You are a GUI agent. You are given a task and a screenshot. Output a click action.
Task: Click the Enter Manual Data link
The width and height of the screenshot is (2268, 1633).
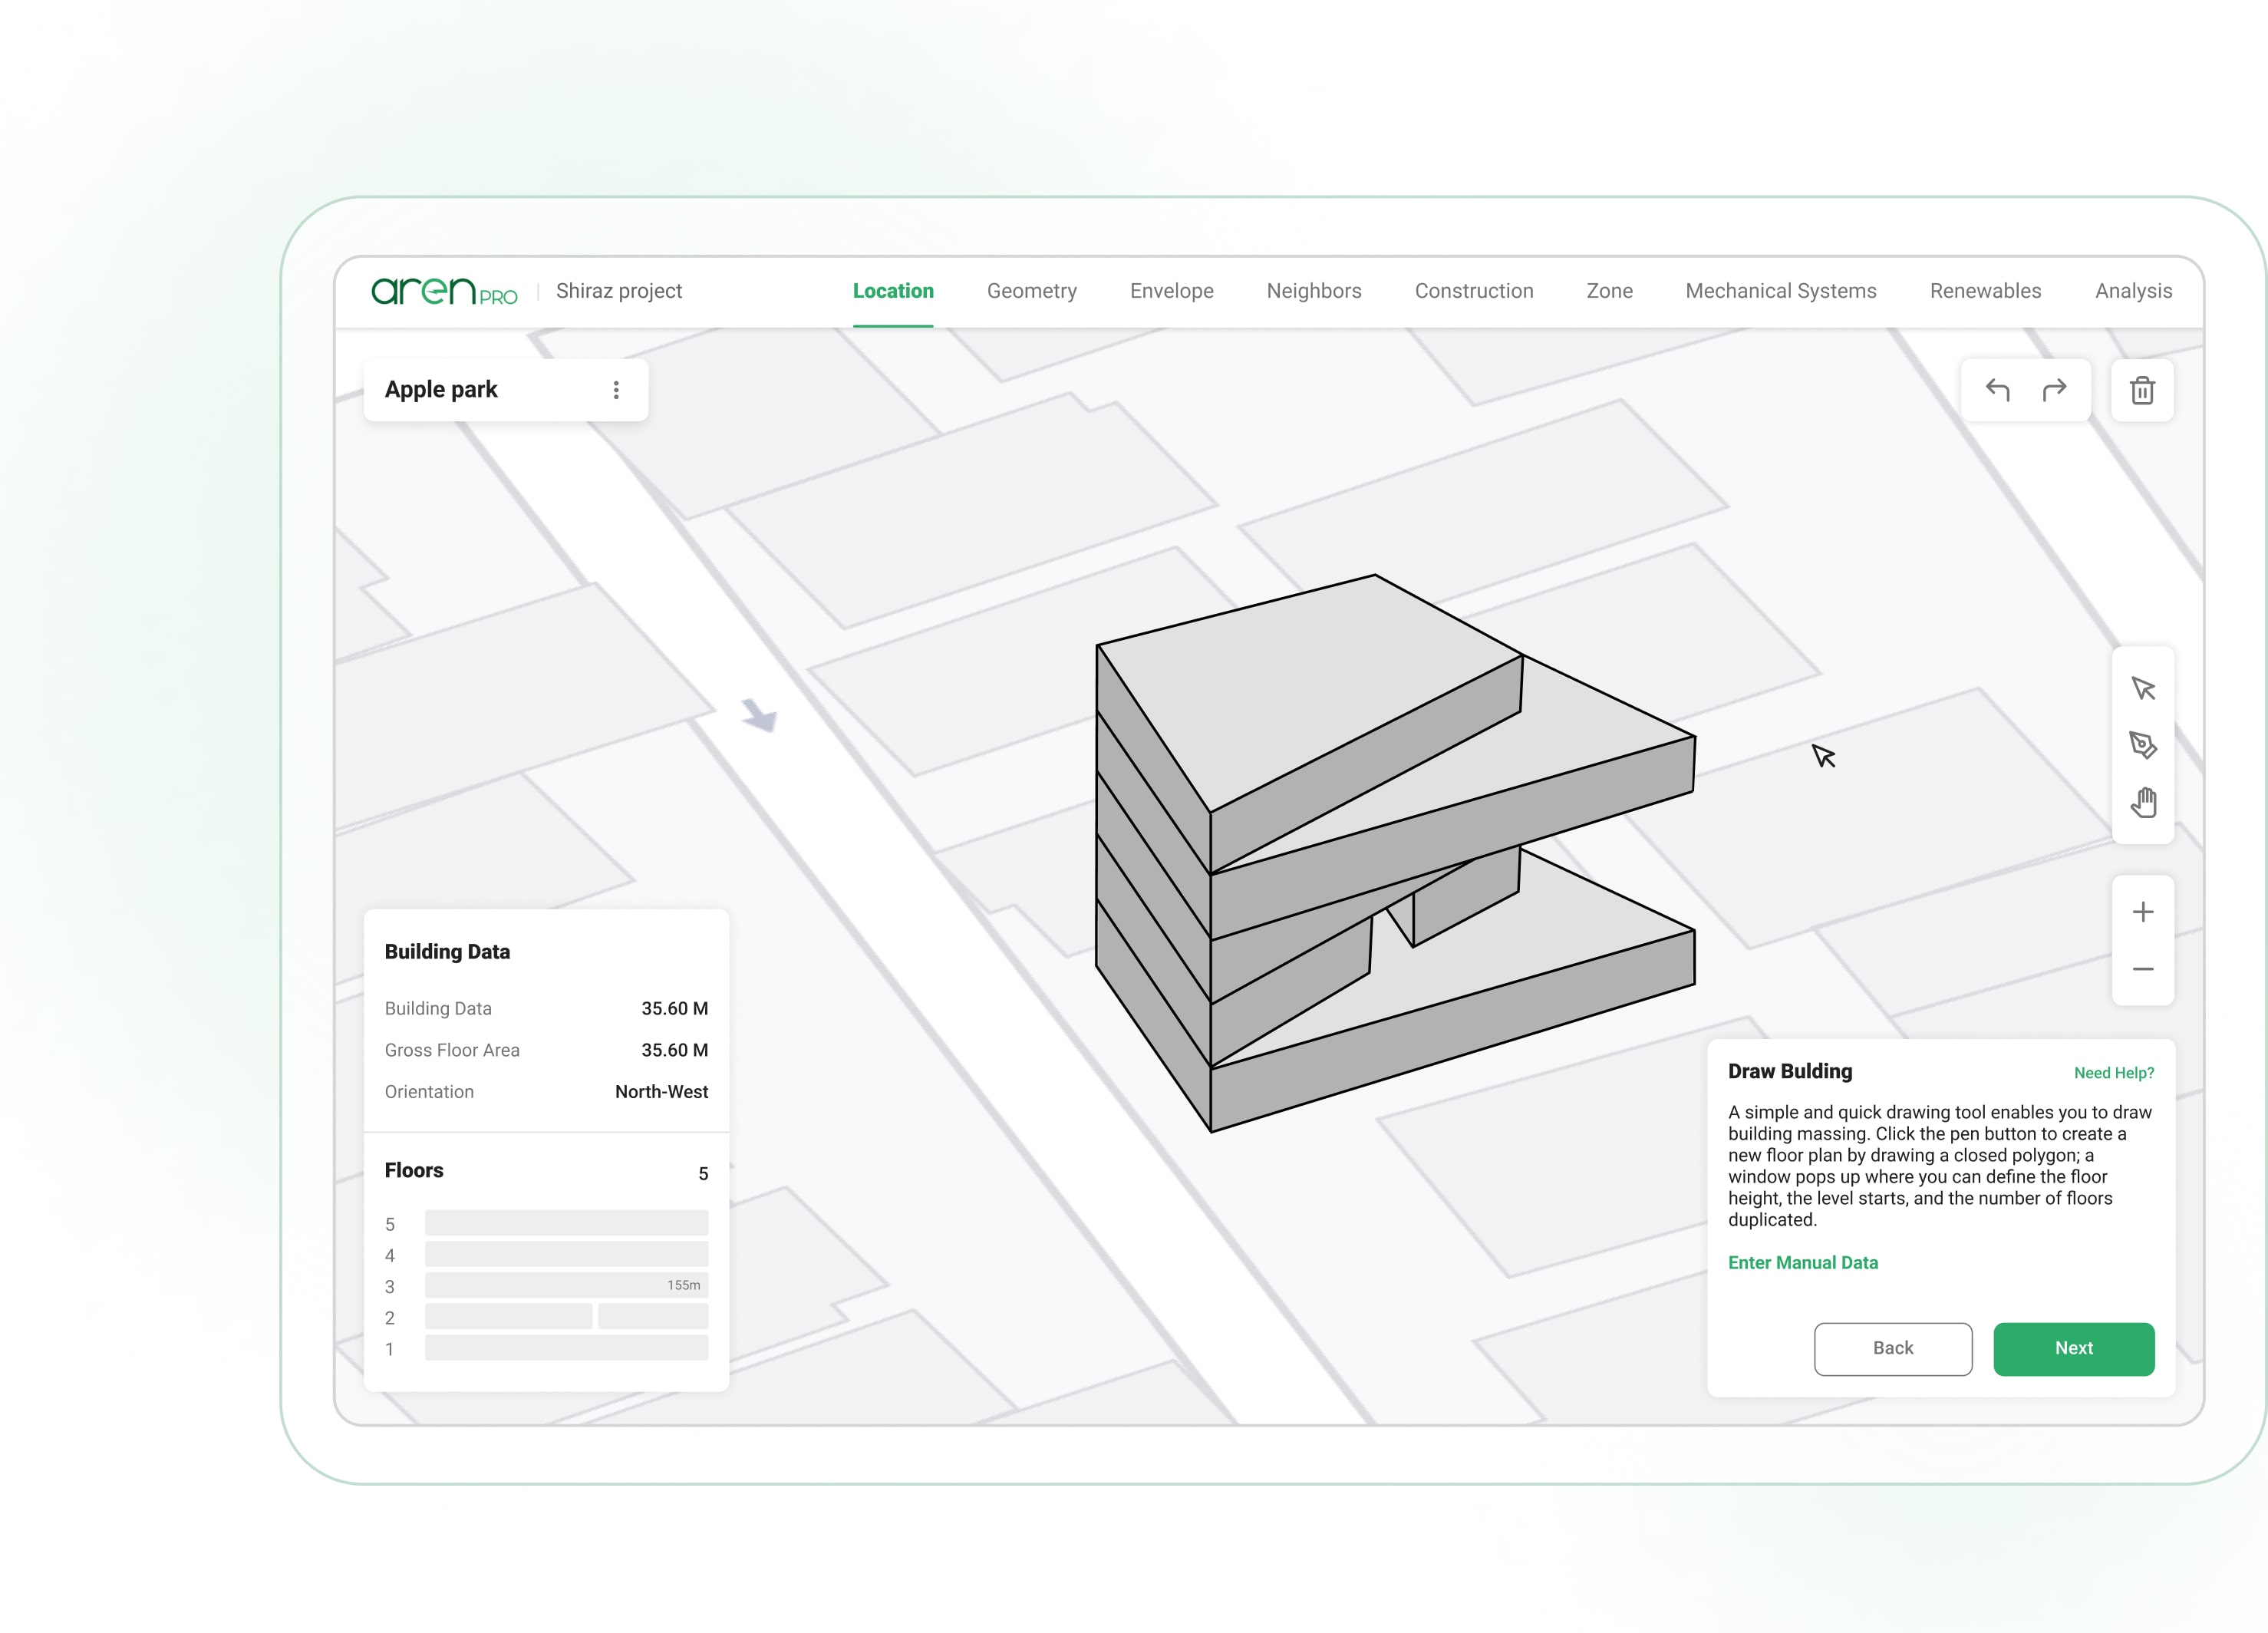(1802, 1263)
